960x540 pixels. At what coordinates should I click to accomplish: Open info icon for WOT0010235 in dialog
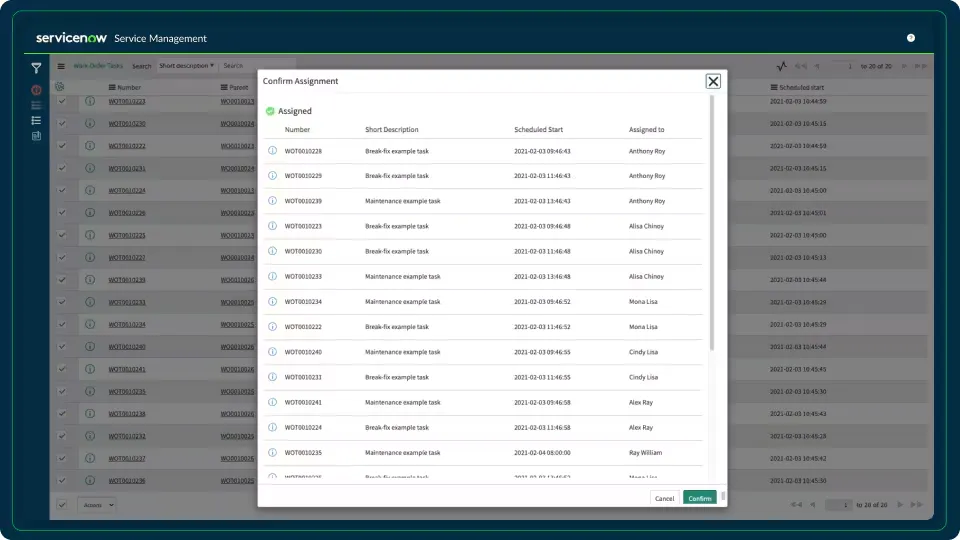pos(272,452)
